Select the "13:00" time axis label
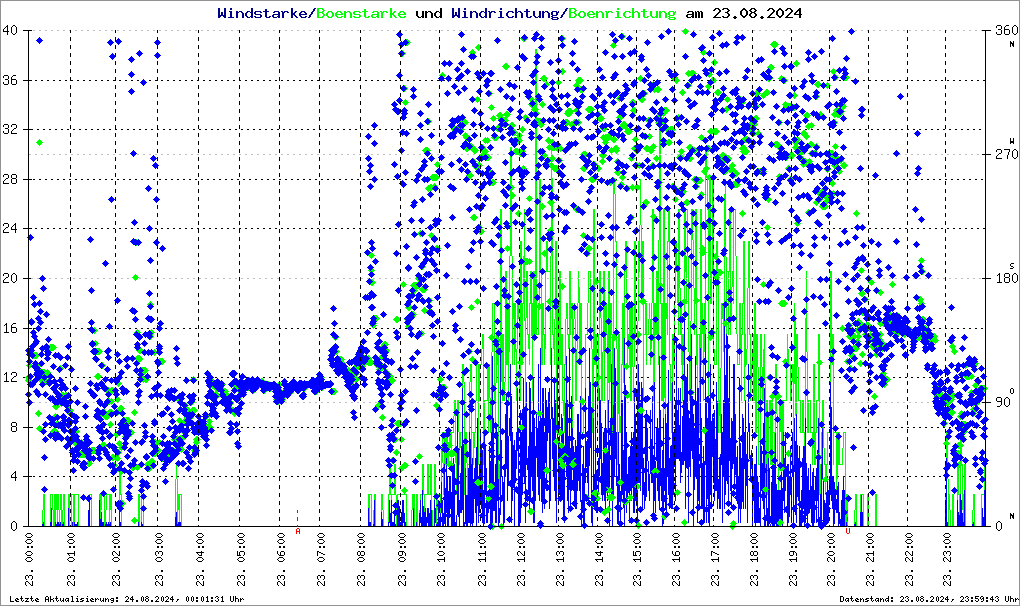The image size is (1020, 606). coord(559,560)
